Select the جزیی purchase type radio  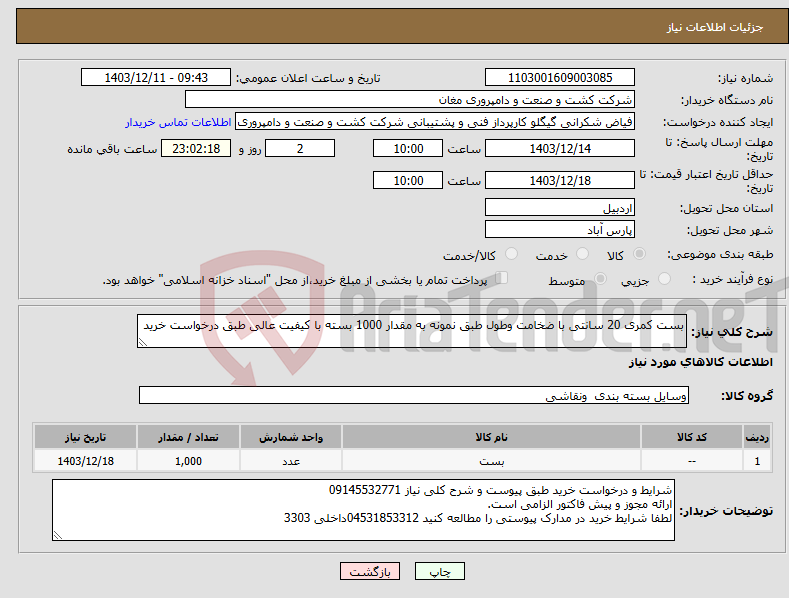pos(664,279)
